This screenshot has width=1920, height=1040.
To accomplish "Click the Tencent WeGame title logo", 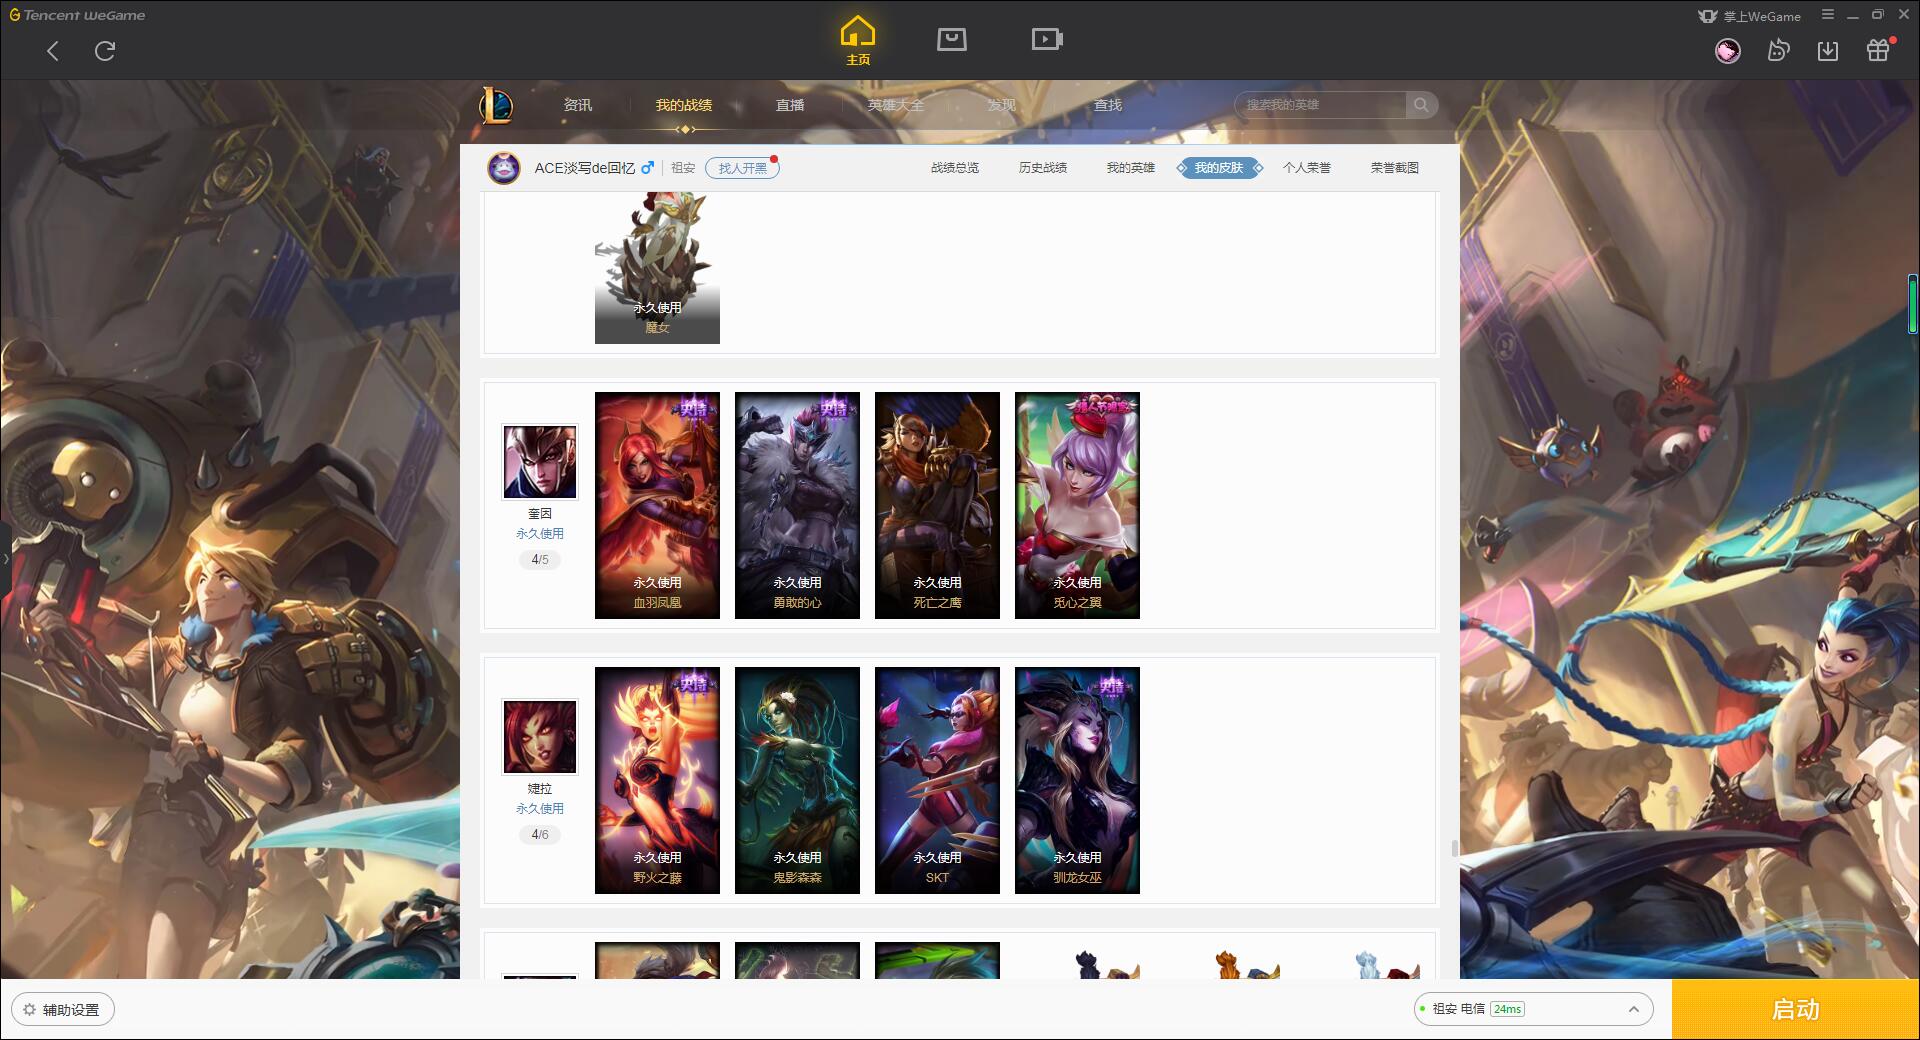I will pyautogui.click(x=77, y=15).
